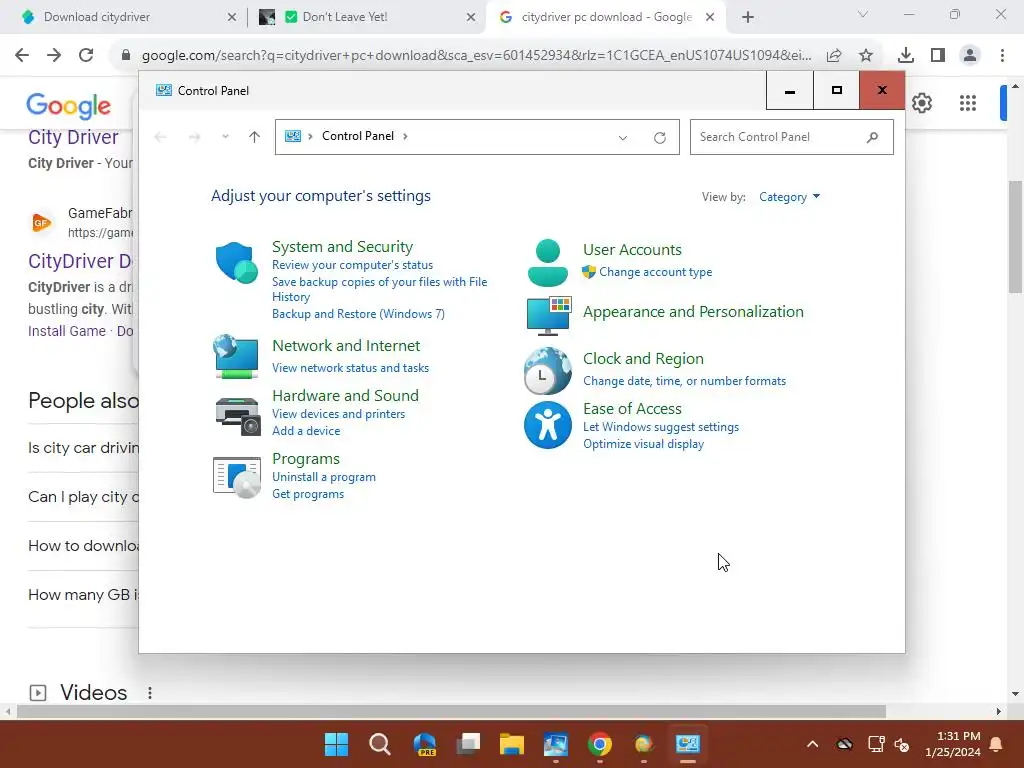The width and height of the screenshot is (1024, 768).
Task: Open Google settings gear icon
Action: (x=921, y=103)
